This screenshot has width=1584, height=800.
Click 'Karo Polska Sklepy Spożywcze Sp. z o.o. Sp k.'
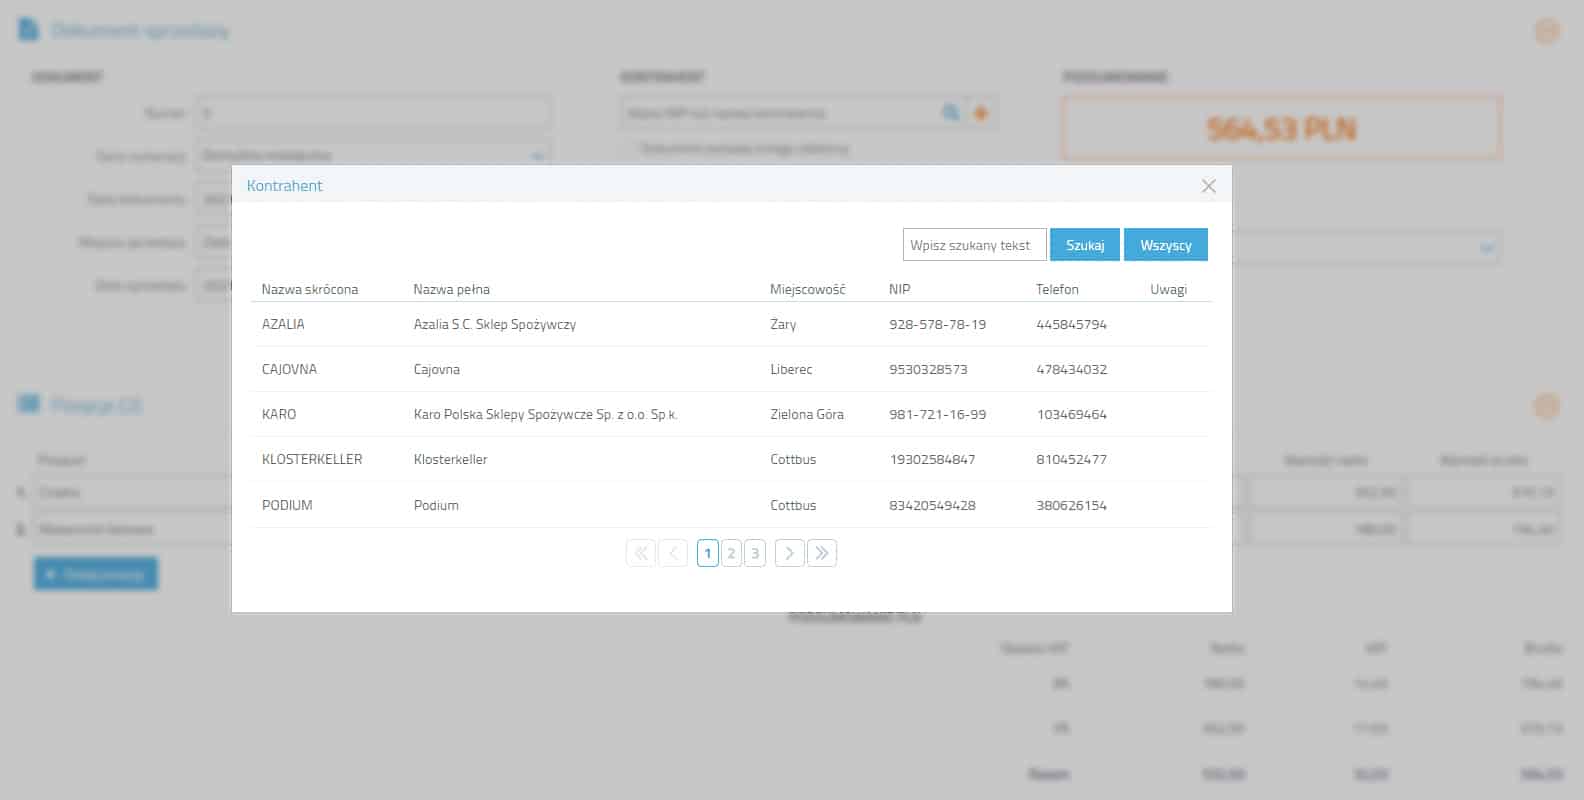click(x=546, y=414)
